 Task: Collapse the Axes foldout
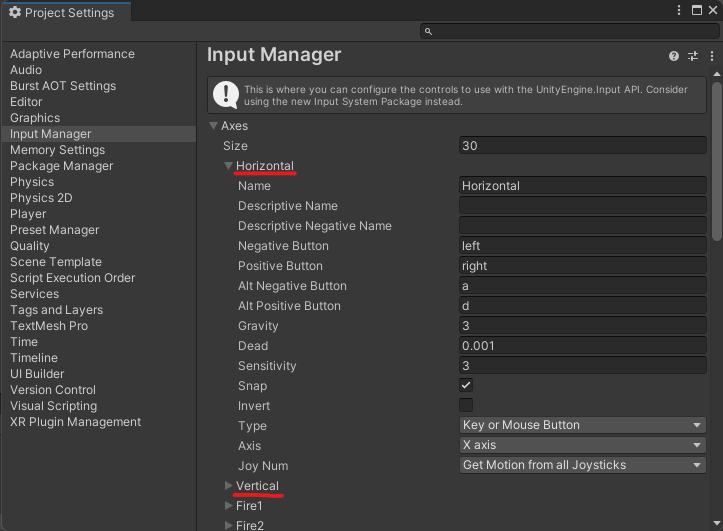[213, 126]
